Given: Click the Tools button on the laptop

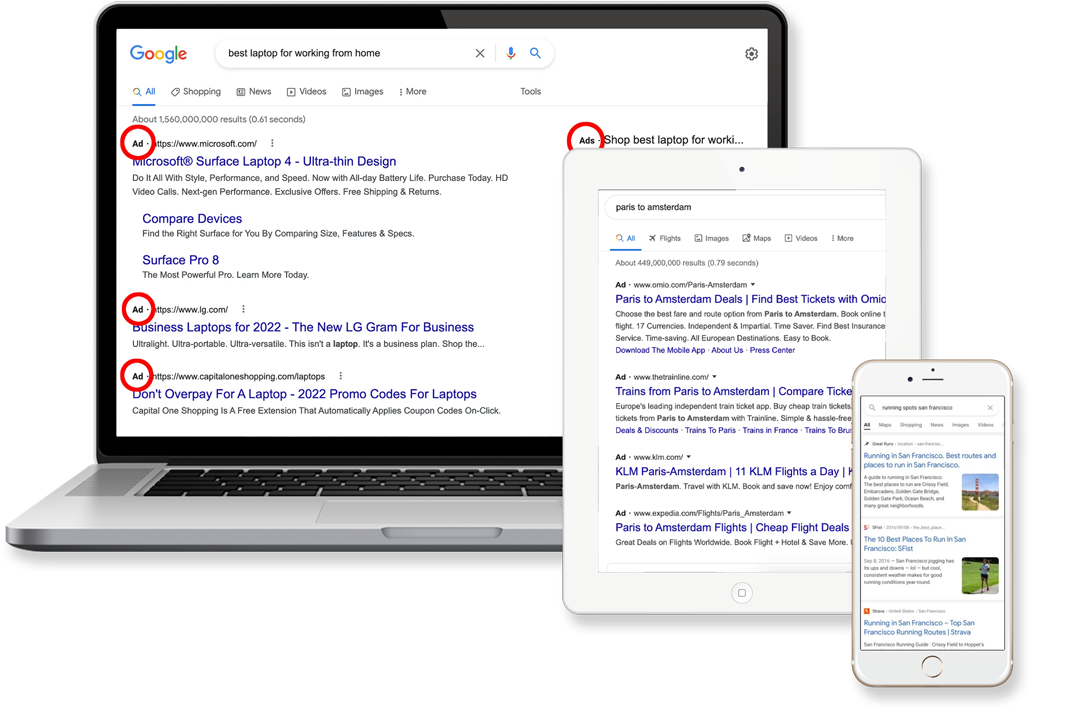Looking at the screenshot, I should pos(530,92).
